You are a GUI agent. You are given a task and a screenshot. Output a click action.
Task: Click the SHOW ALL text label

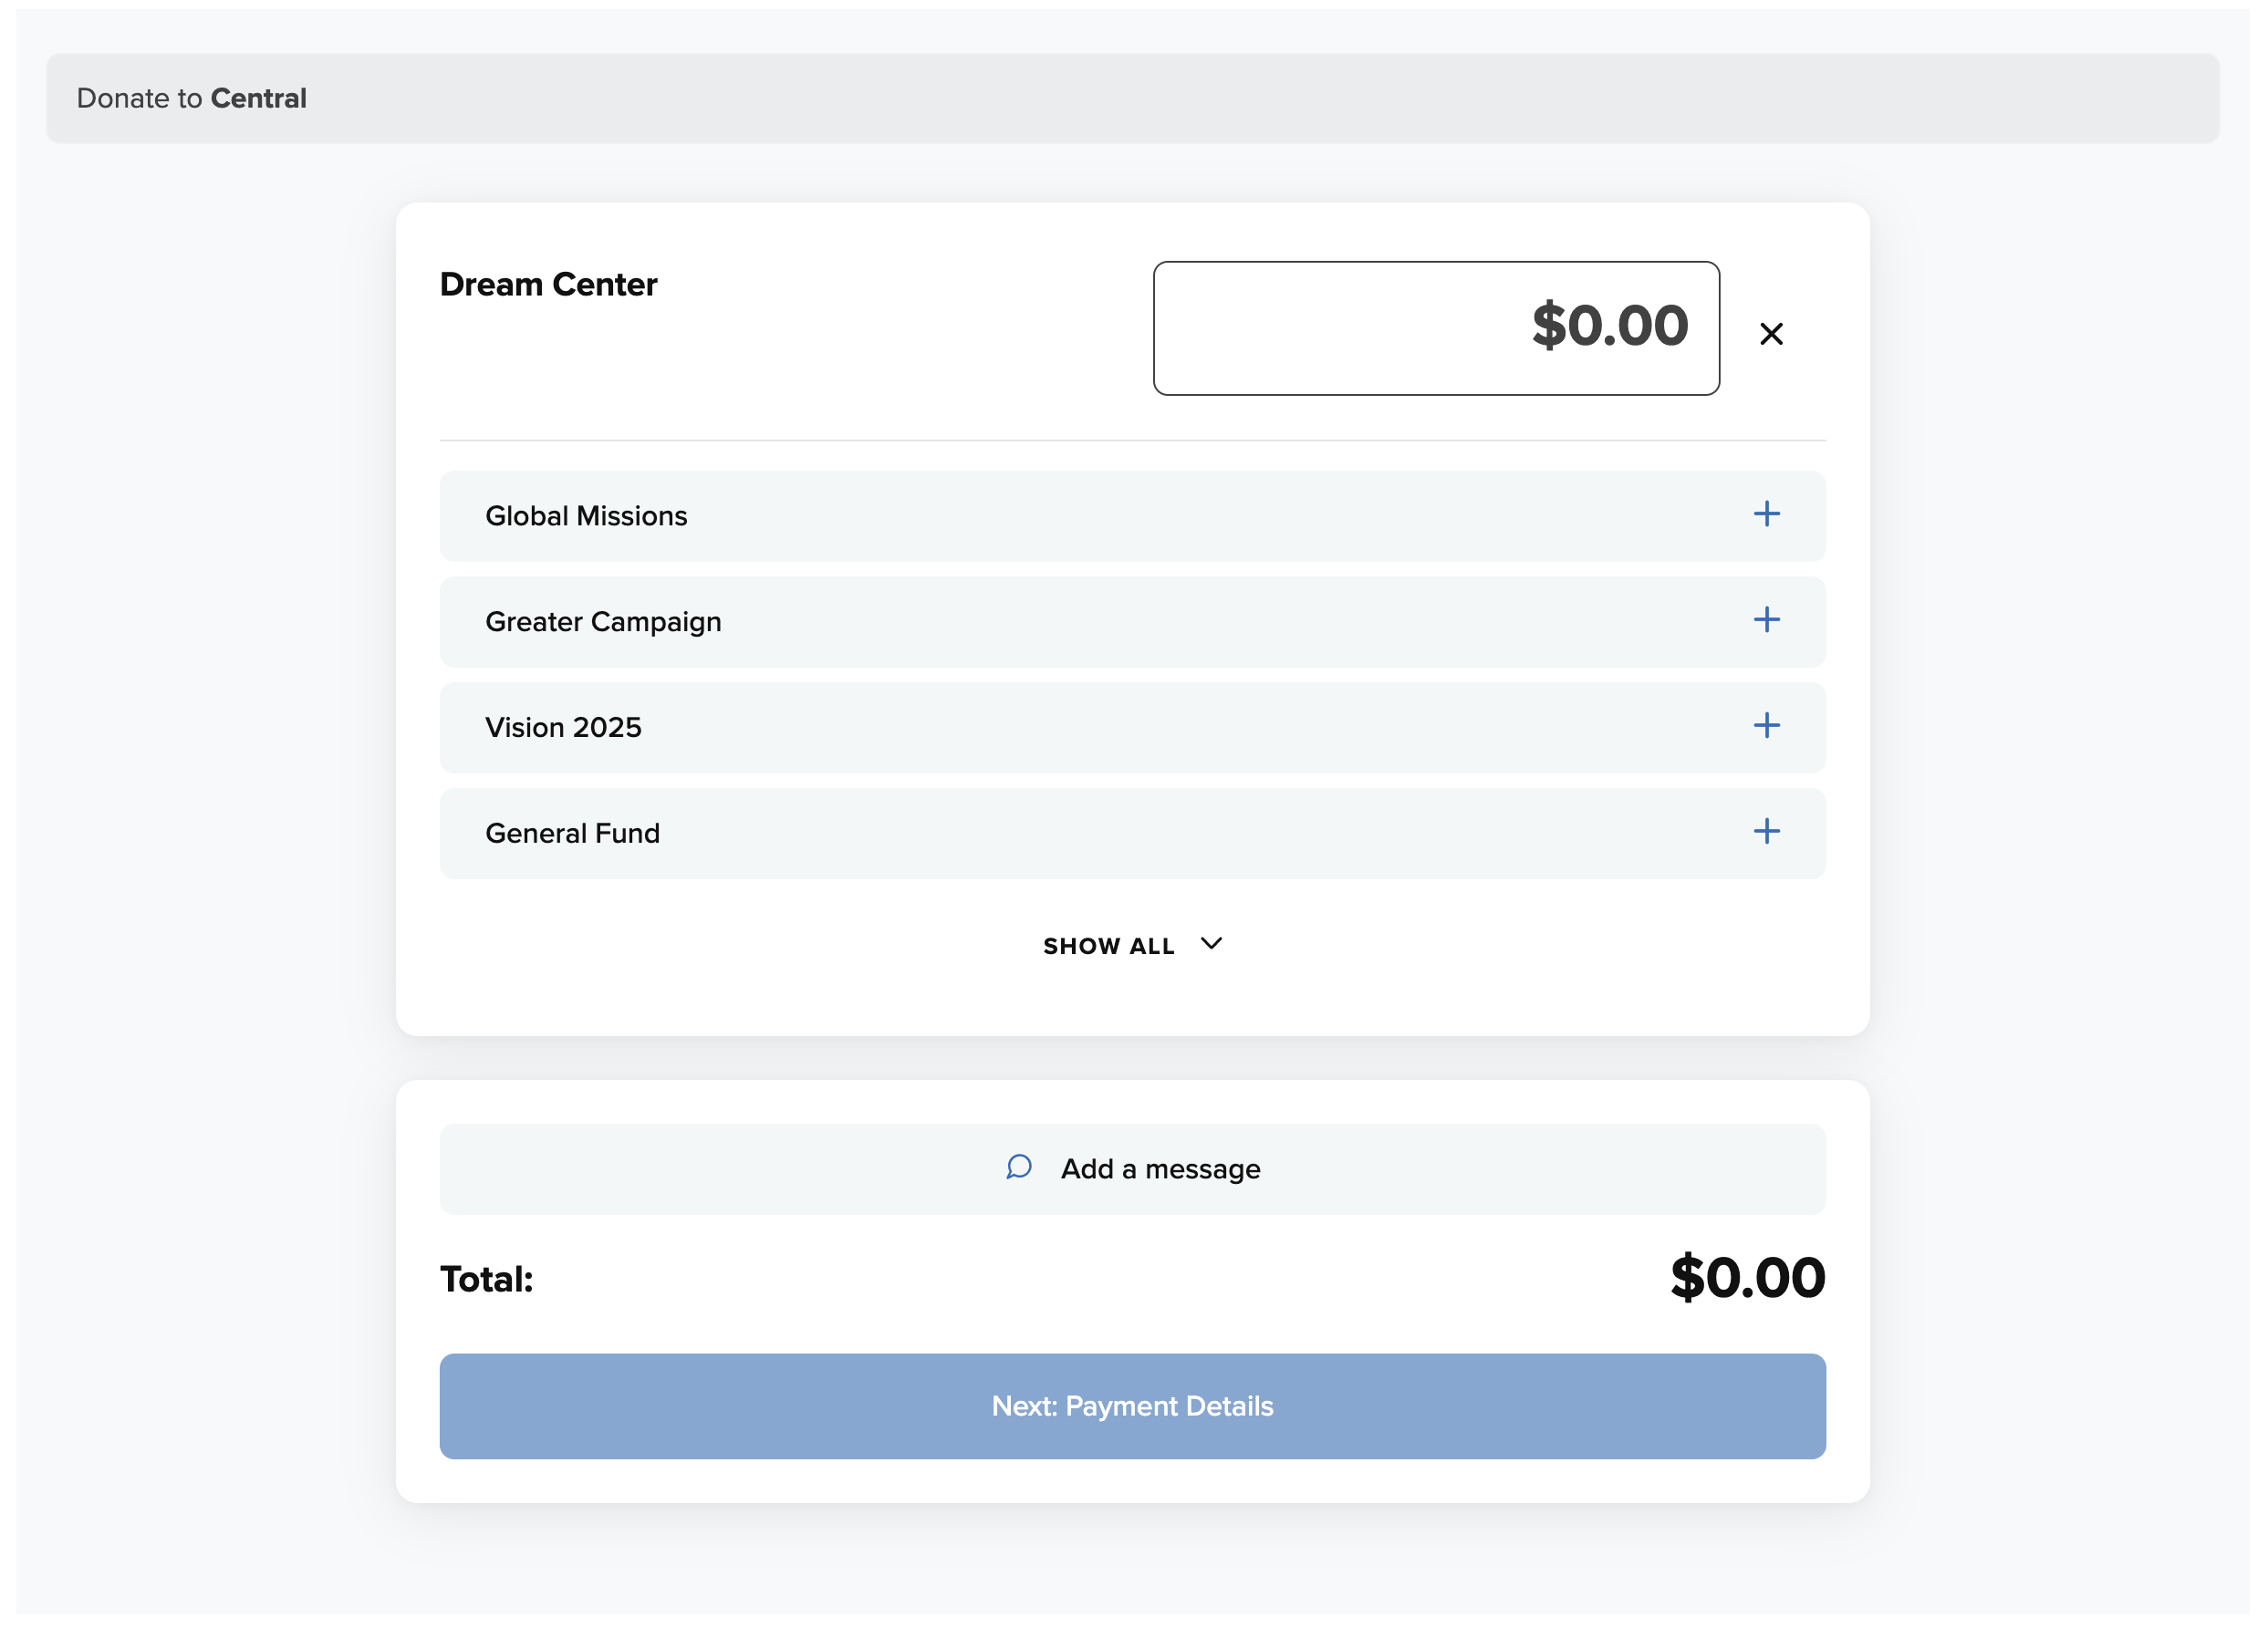click(1108, 946)
